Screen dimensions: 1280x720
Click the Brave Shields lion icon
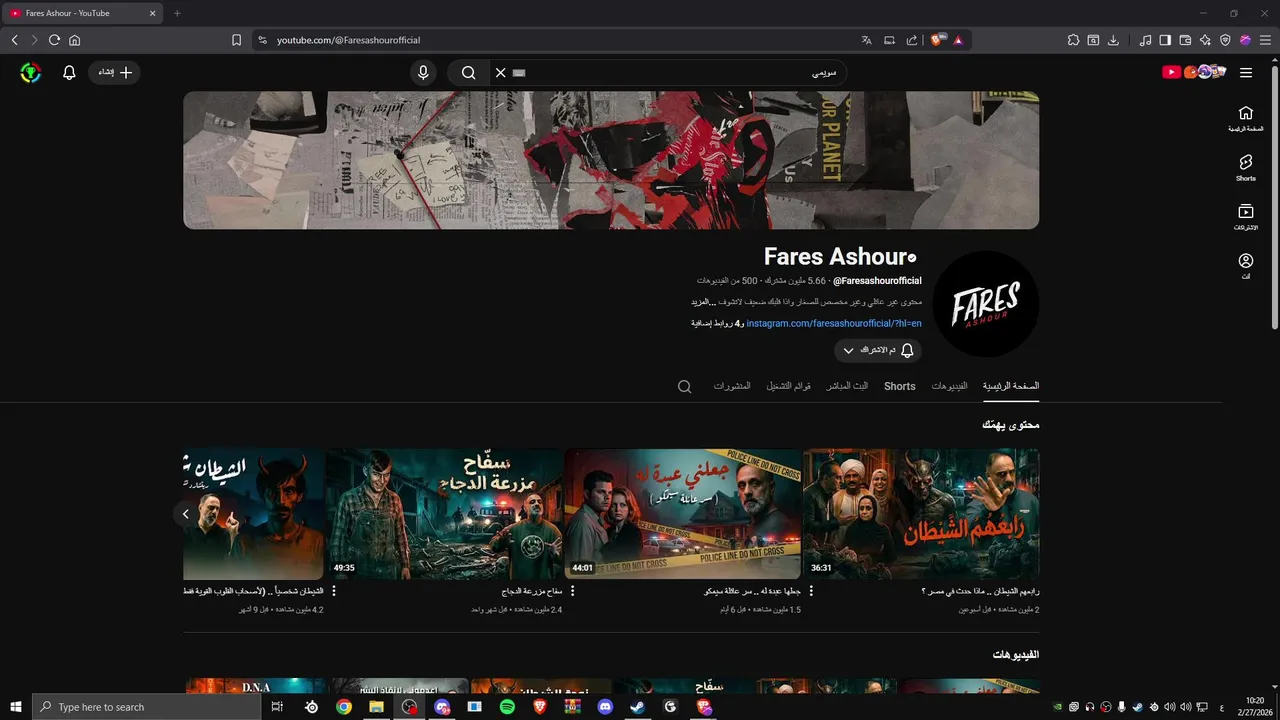point(937,40)
